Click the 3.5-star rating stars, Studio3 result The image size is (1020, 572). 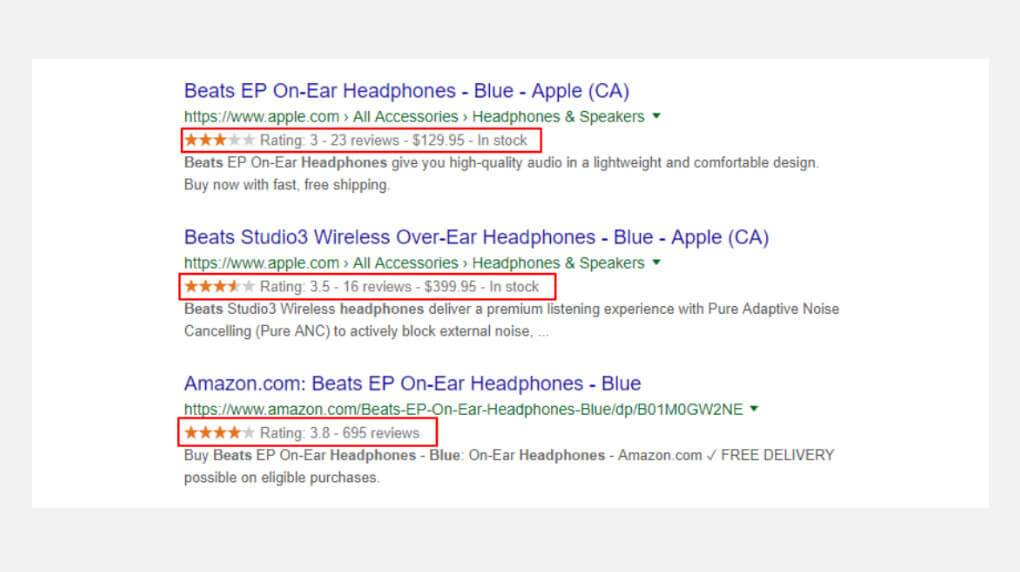219,287
